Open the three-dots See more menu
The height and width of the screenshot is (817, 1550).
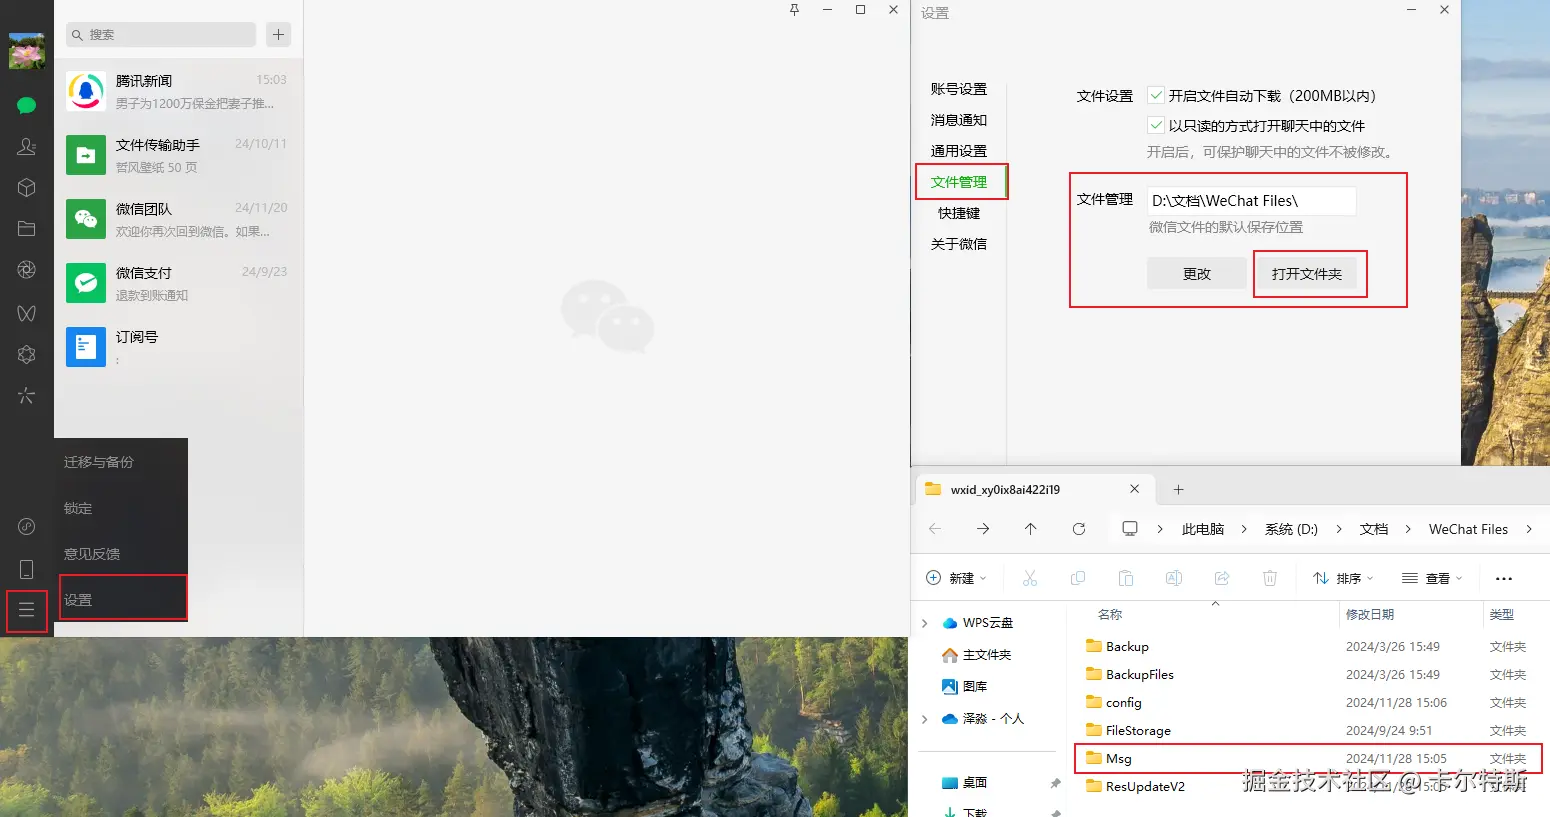[x=1503, y=578]
